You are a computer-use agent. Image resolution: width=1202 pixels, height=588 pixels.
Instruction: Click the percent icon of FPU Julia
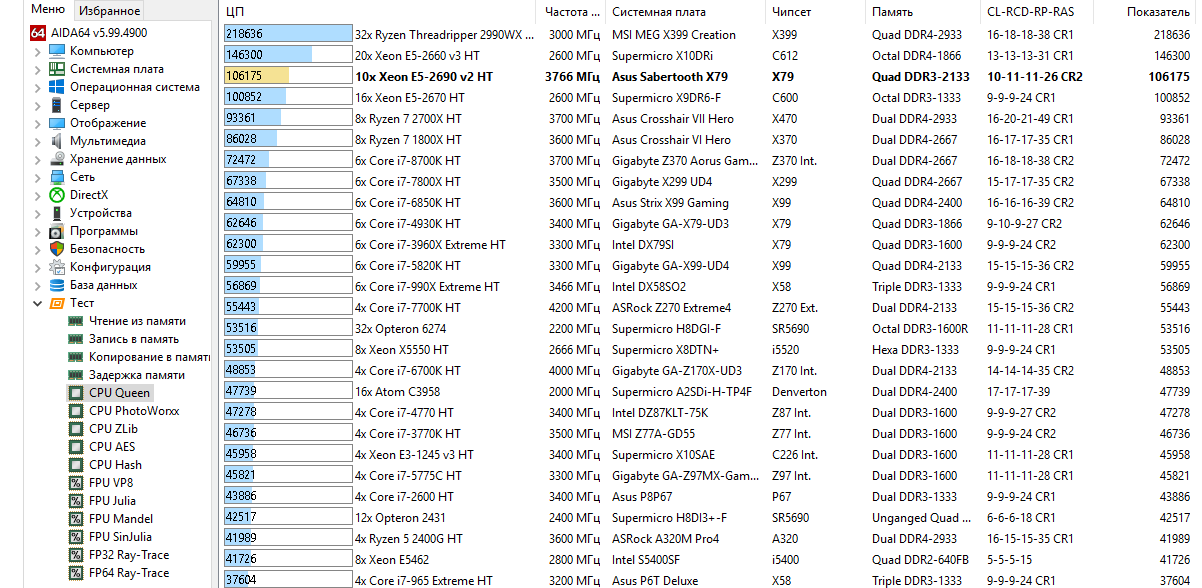75,501
